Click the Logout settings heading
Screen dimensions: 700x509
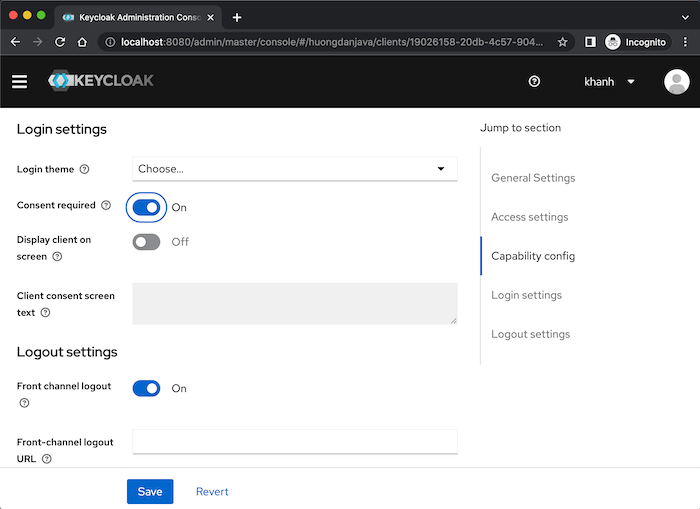pos(67,352)
